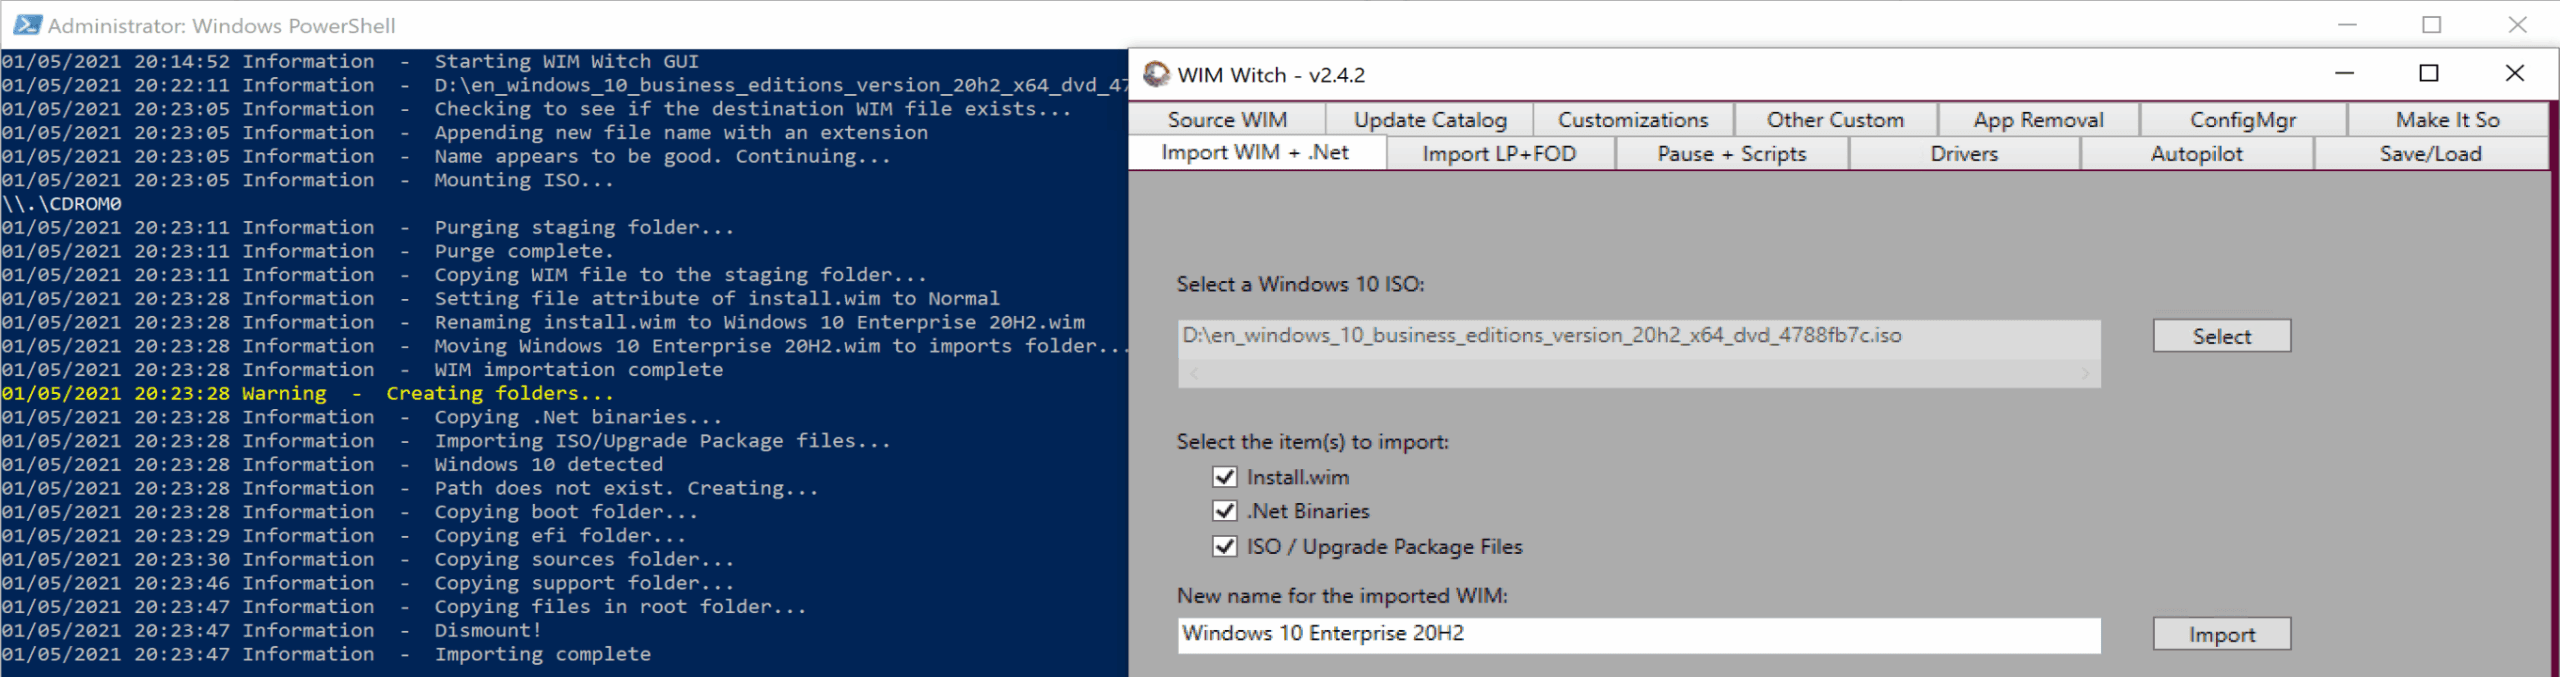This screenshot has height=677, width=2560.
Task: Switch to the Update Catalog tab
Action: pos(1430,120)
